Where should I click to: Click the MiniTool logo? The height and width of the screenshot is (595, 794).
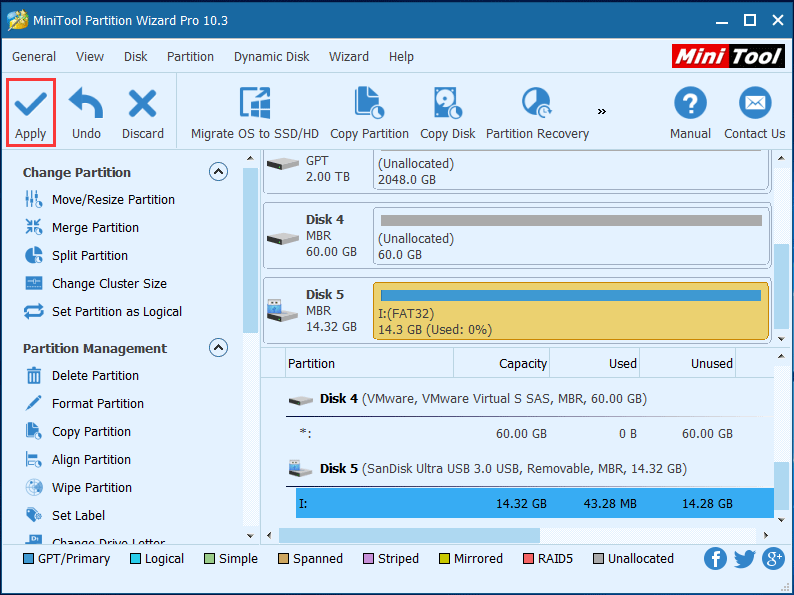[x=729, y=56]
